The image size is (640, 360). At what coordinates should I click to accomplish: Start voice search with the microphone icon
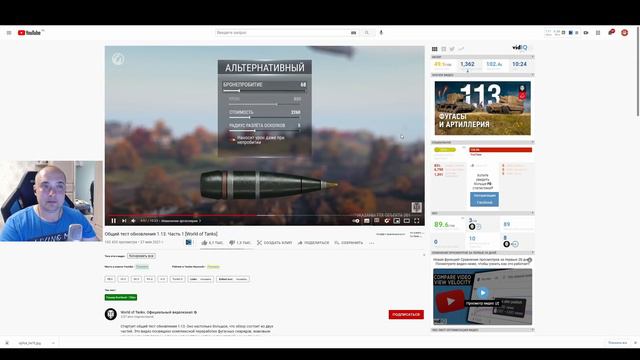click(x=381, y=33)
